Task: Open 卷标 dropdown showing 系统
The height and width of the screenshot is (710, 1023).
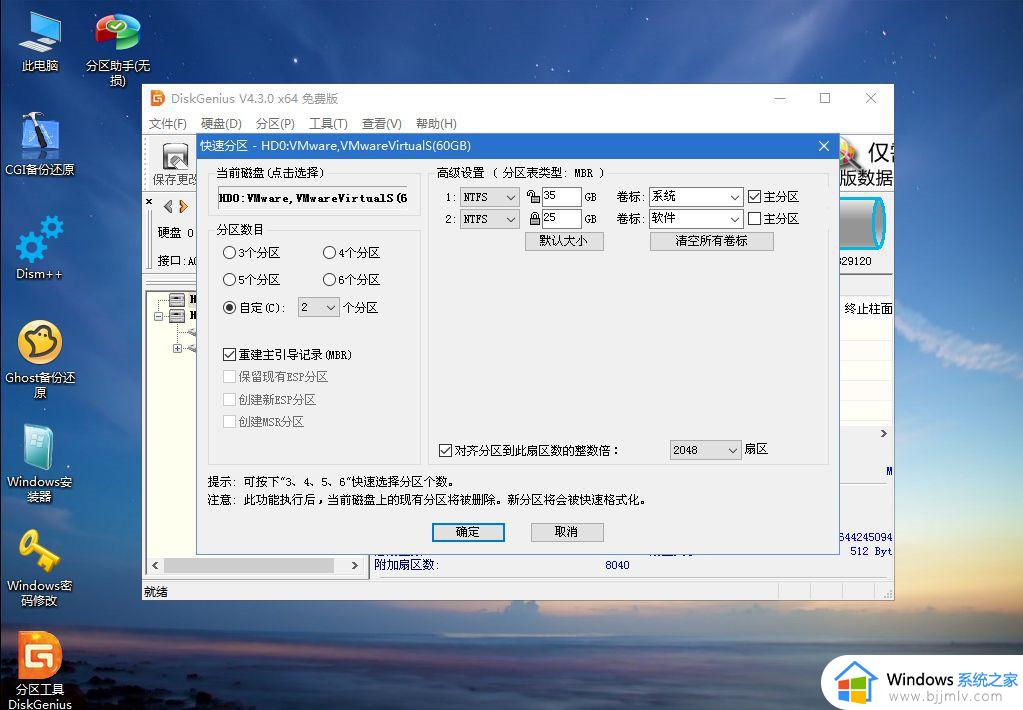Action: tap(696, 197)
